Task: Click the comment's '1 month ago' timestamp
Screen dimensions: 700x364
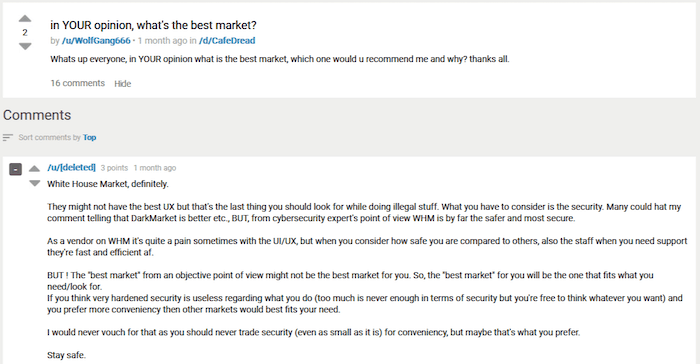Action: tap(155, 168)
